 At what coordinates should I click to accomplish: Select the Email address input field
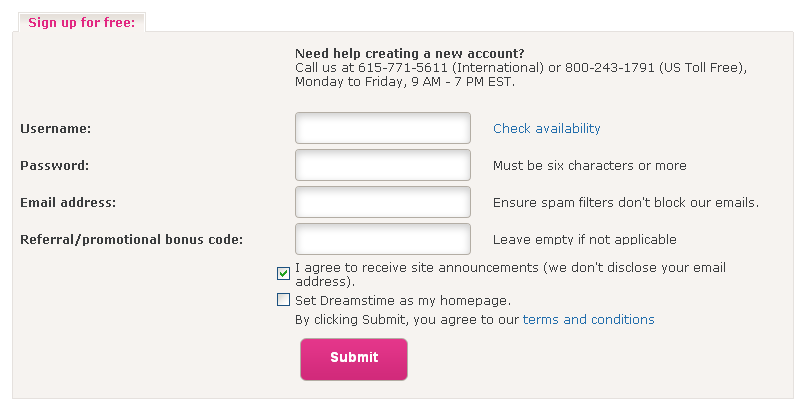point(382,202)
